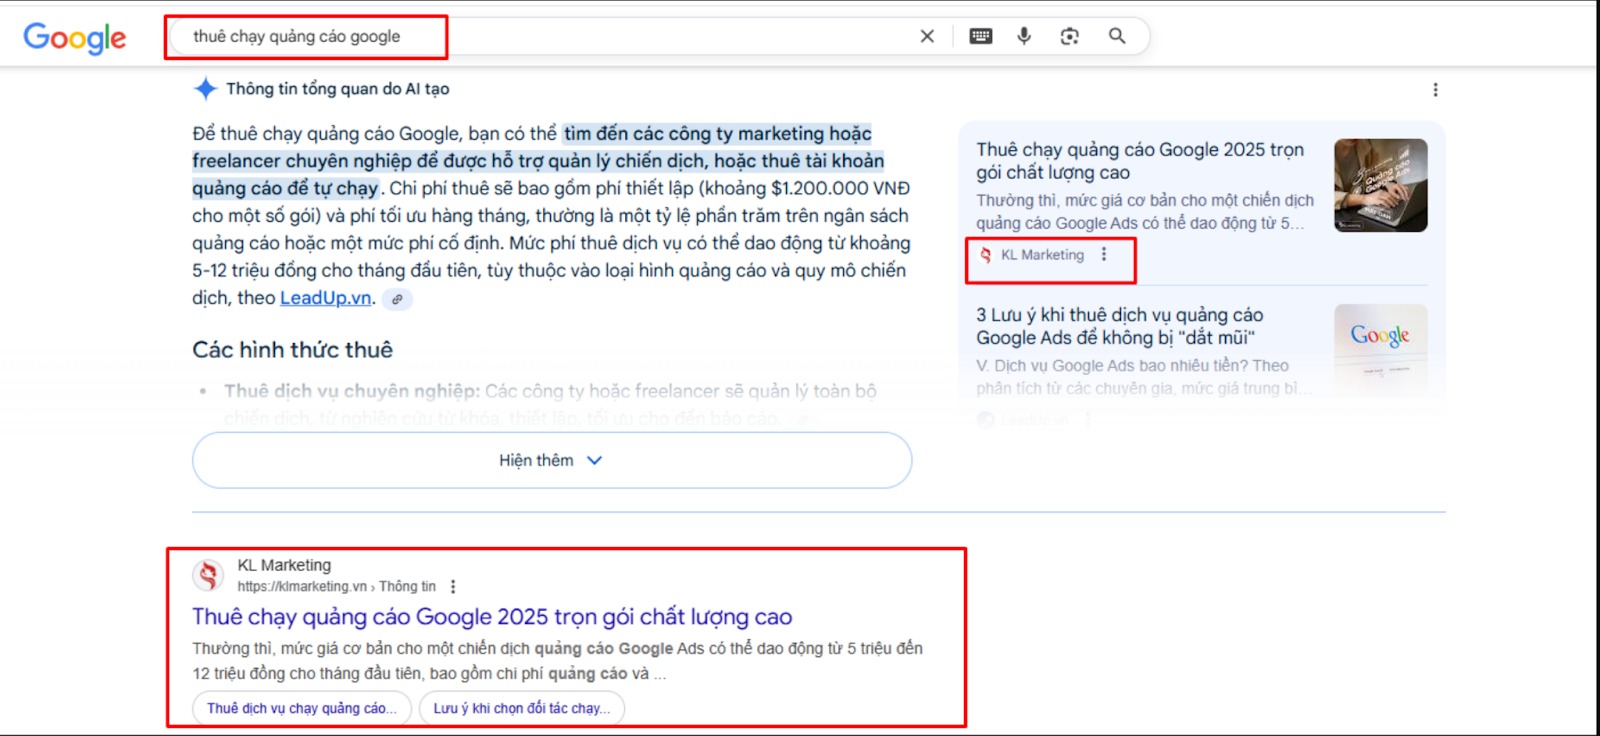
Task: Click KL Marketing favicon in the source card
Action: (x=985, y=255)
